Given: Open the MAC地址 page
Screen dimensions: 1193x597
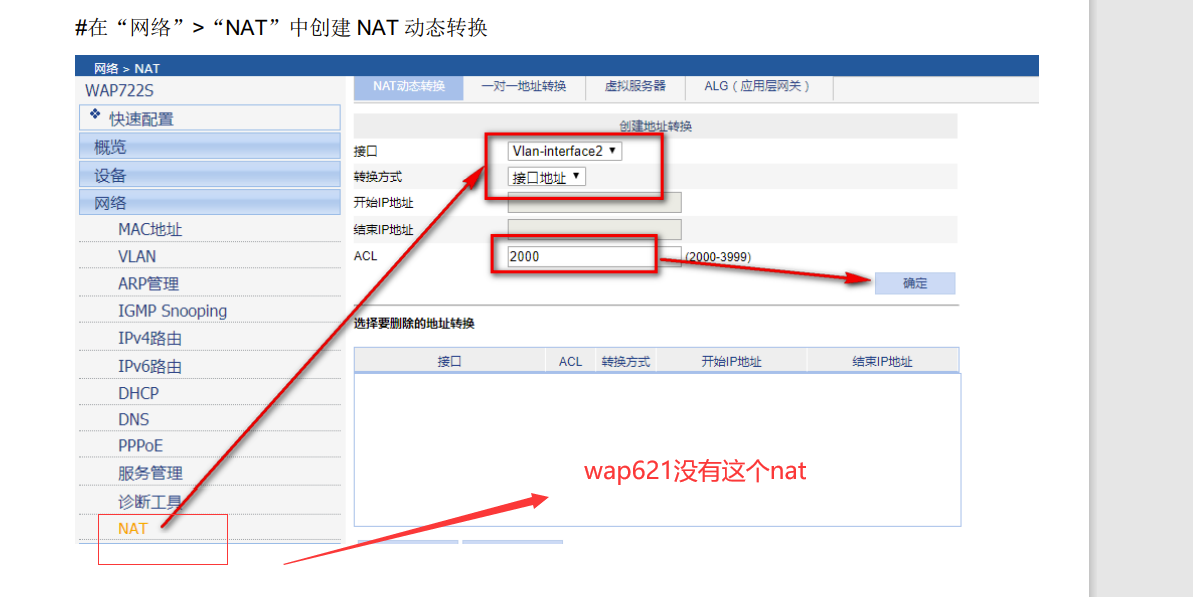Looking at the screenshot, I should [x=150, y=229].
